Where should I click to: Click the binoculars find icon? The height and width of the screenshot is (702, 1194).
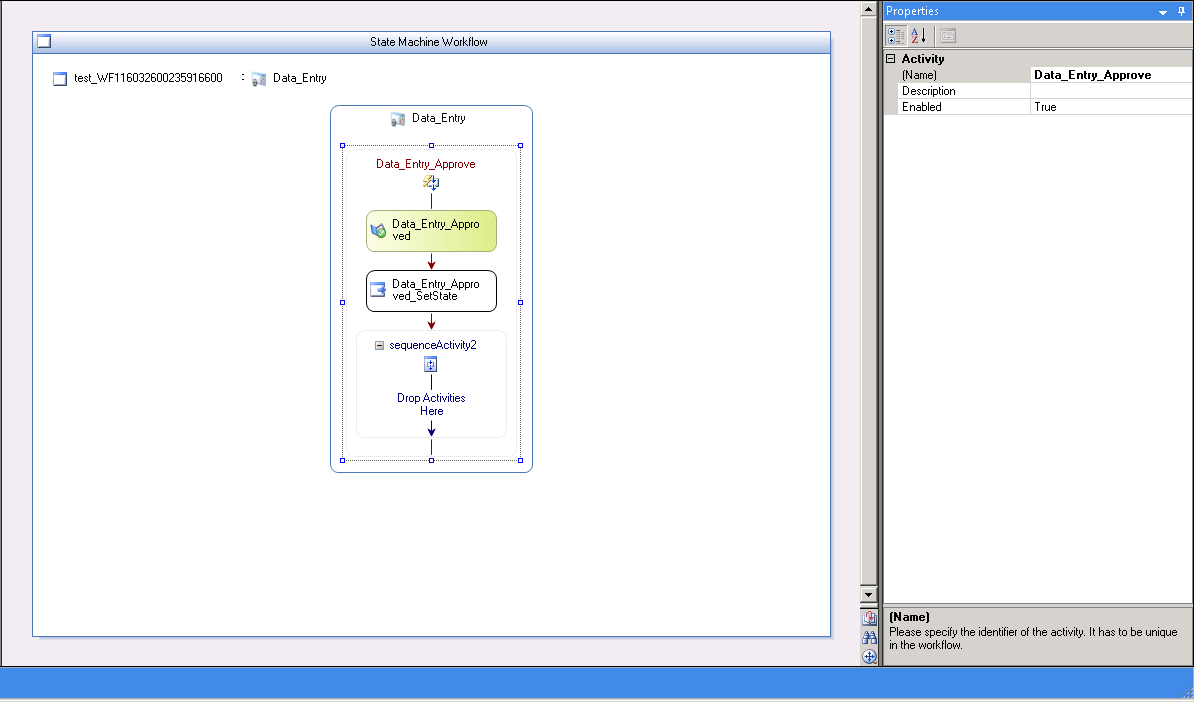(869, 637)
